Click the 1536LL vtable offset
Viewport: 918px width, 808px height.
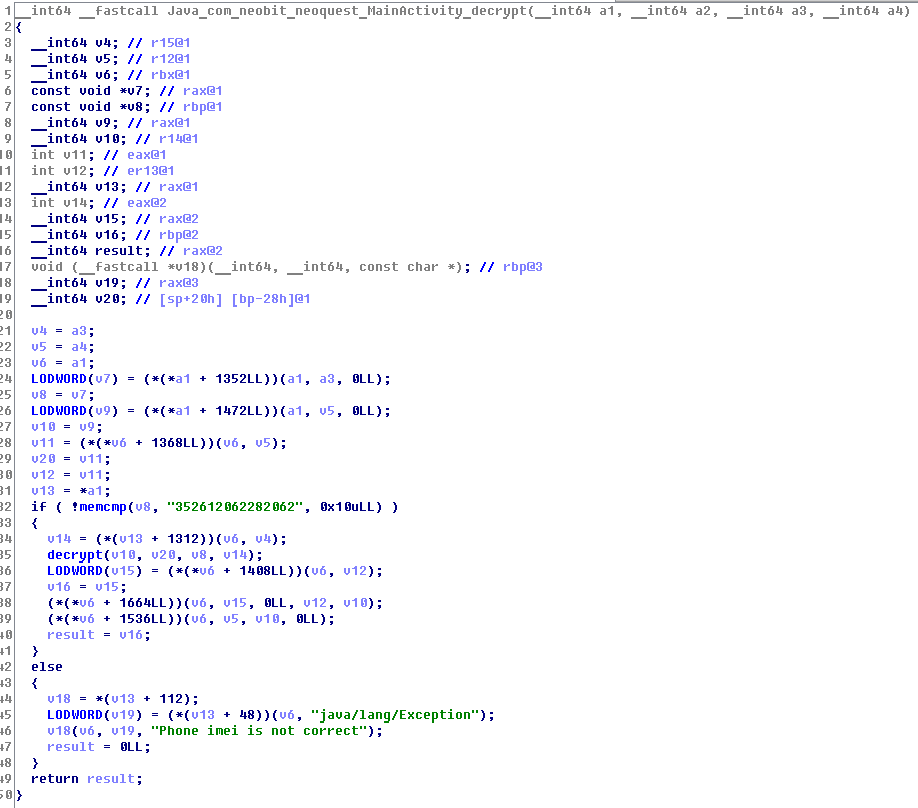click(143, 618)
